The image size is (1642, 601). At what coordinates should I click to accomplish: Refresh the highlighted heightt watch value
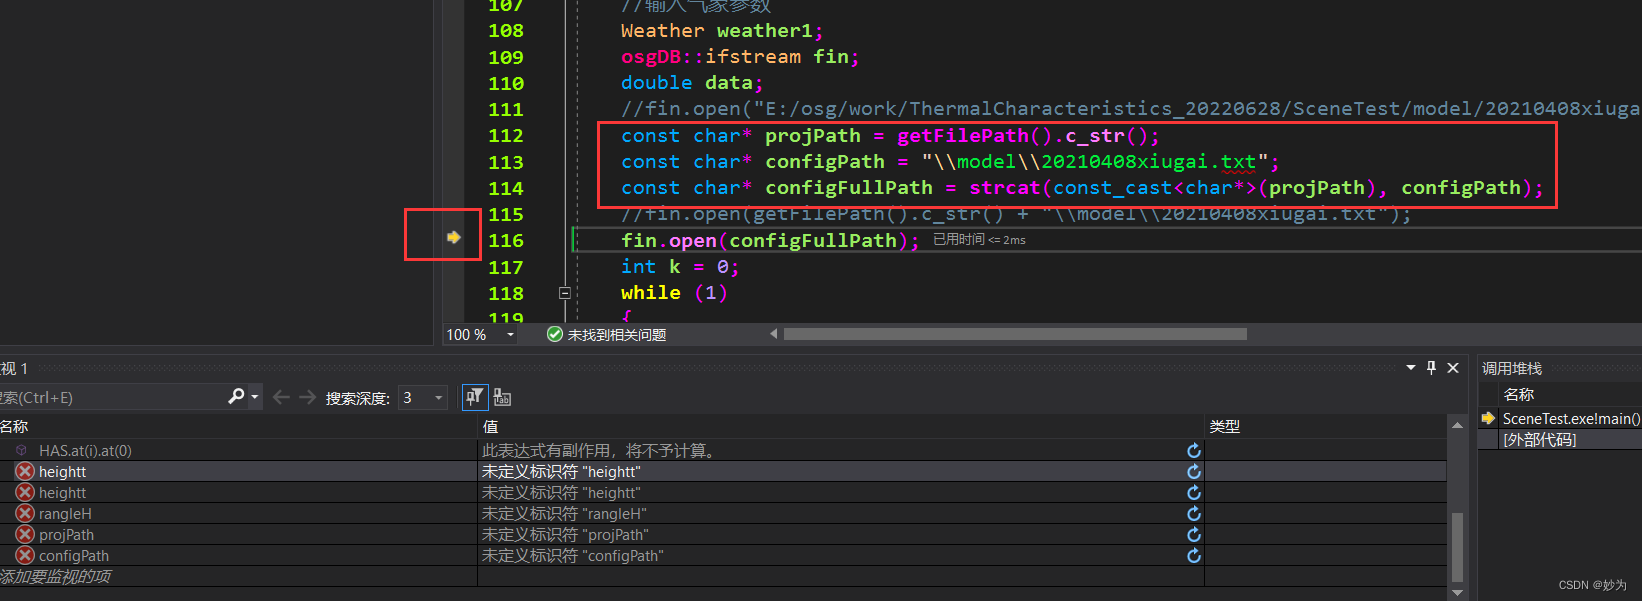pyautogui.click(x=1193, y=472)
